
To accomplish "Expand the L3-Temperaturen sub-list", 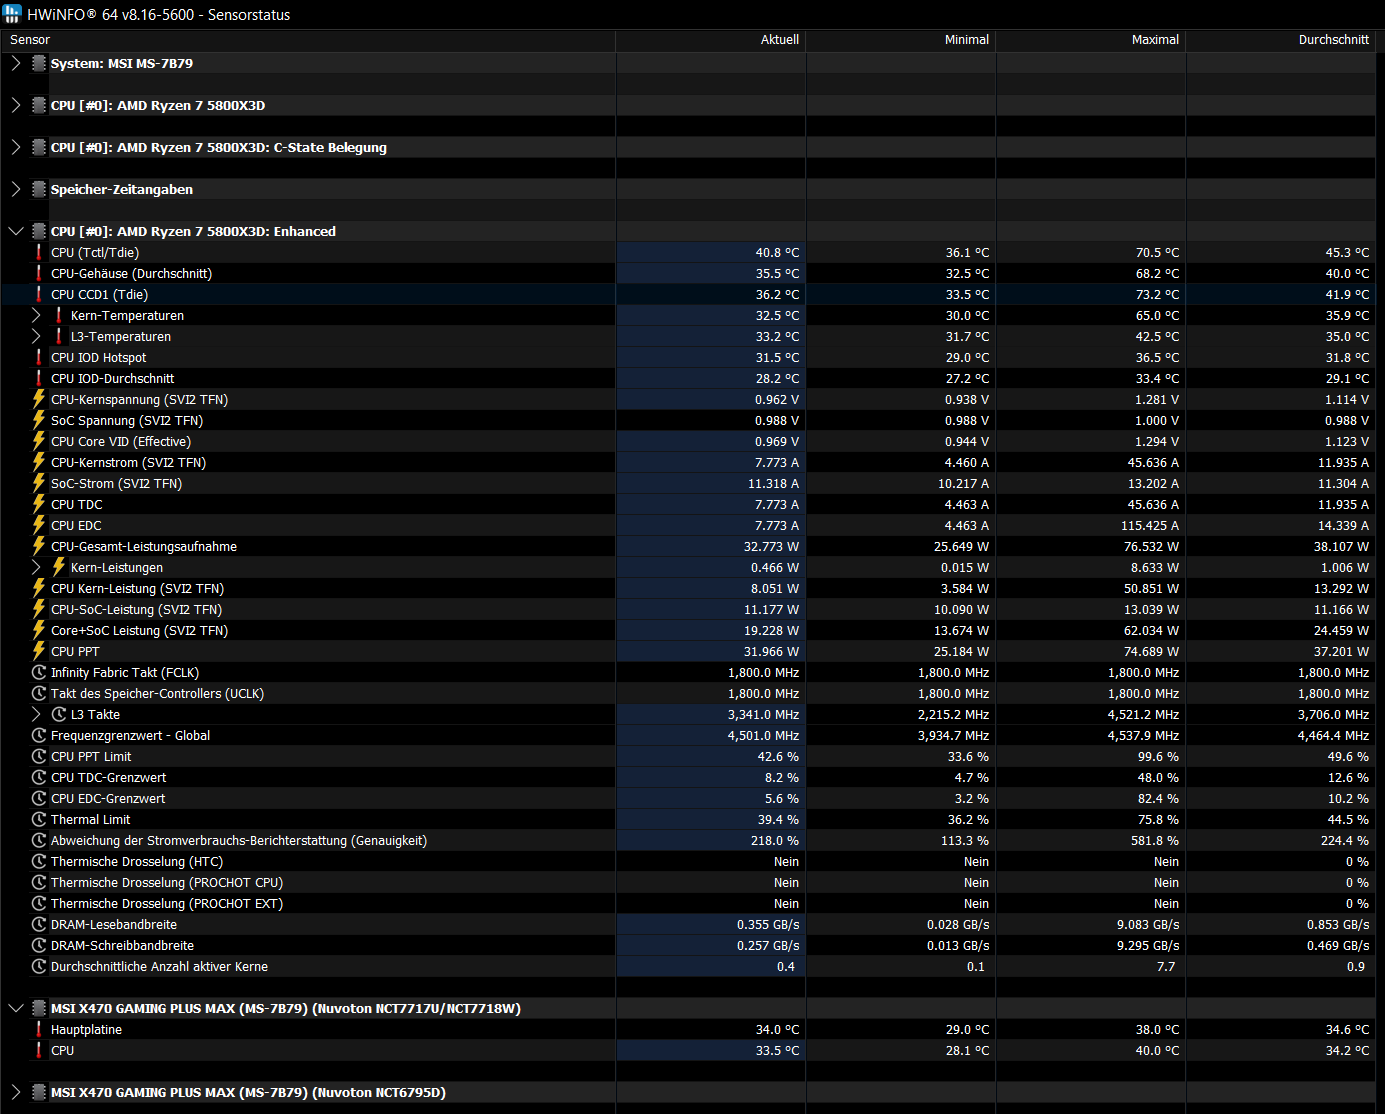I will (36, 336).
